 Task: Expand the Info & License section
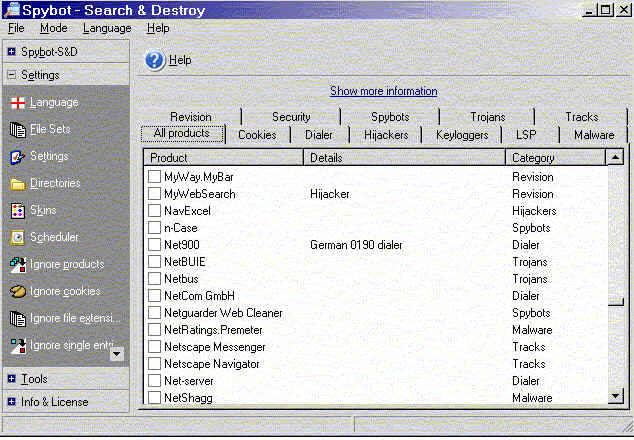tap(12, 402)
